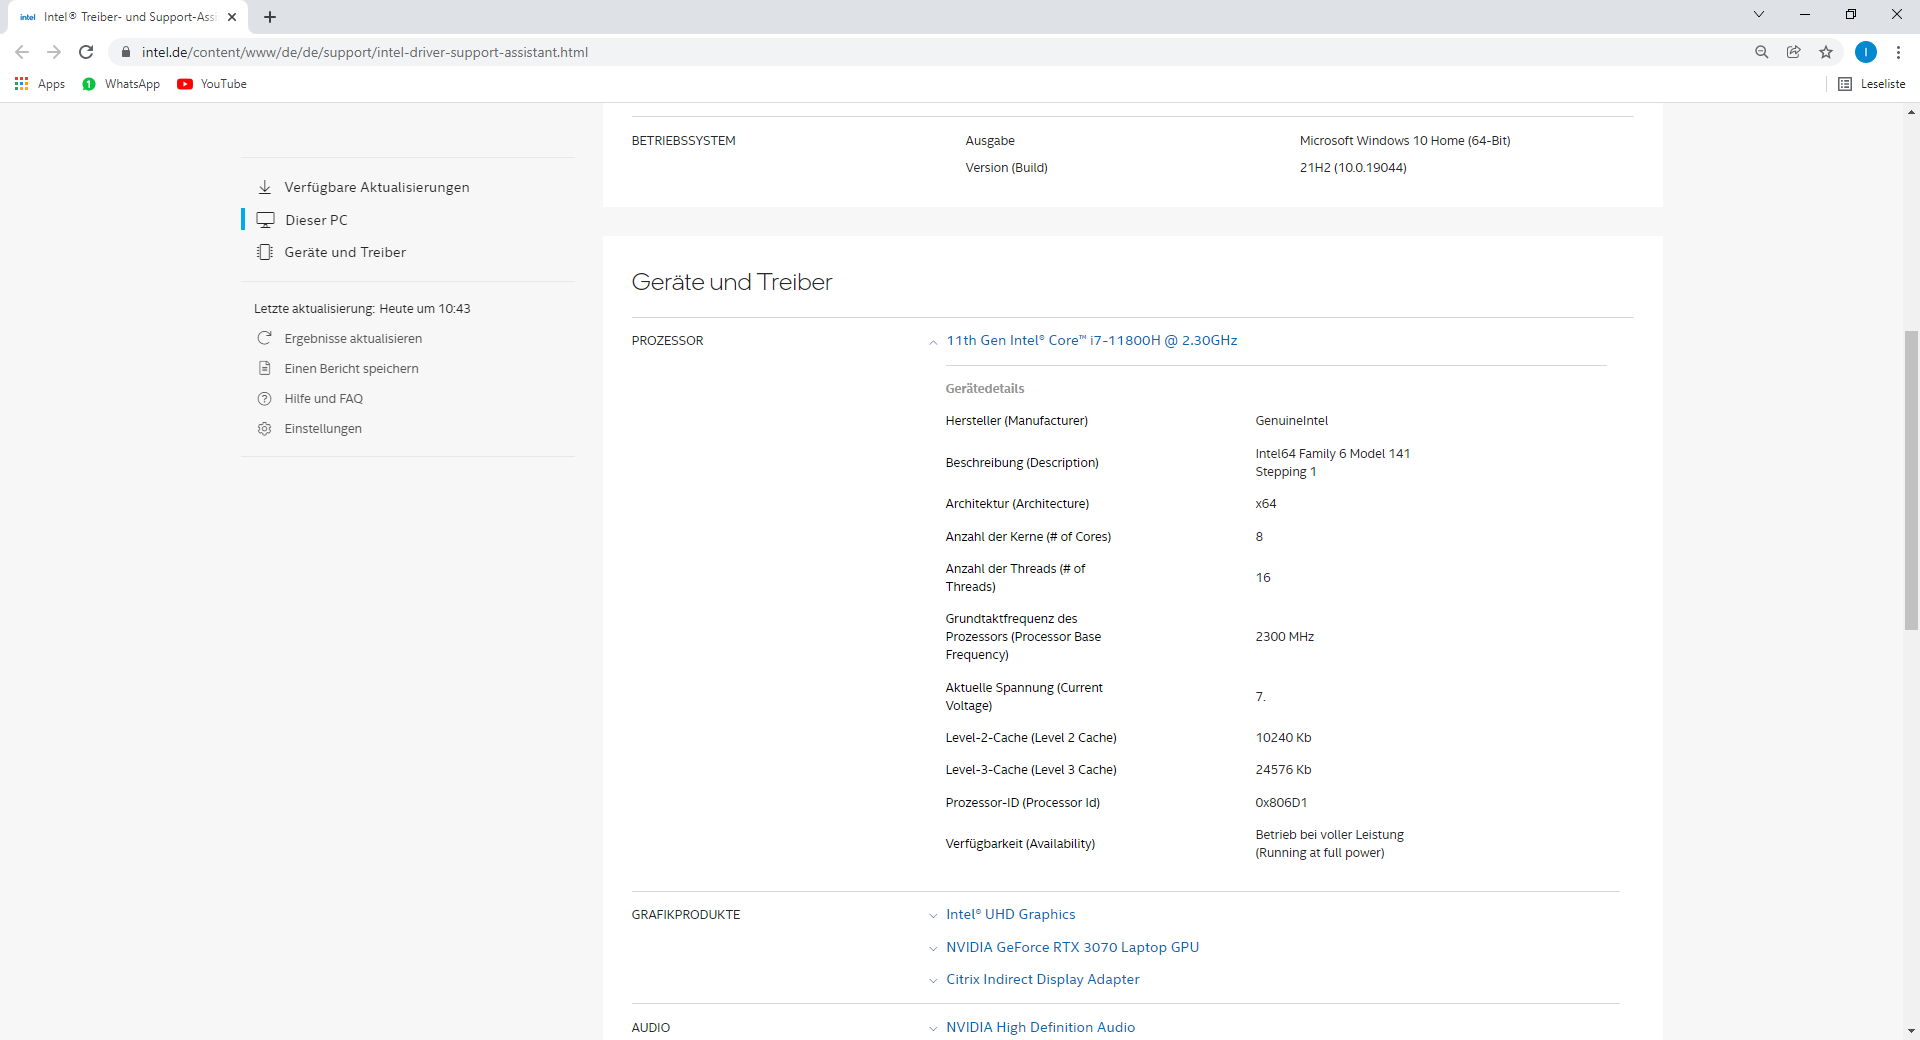1920x1040 pixels.
Task: Open Intel UHD Graphics details
Action: pos(1011,914)
